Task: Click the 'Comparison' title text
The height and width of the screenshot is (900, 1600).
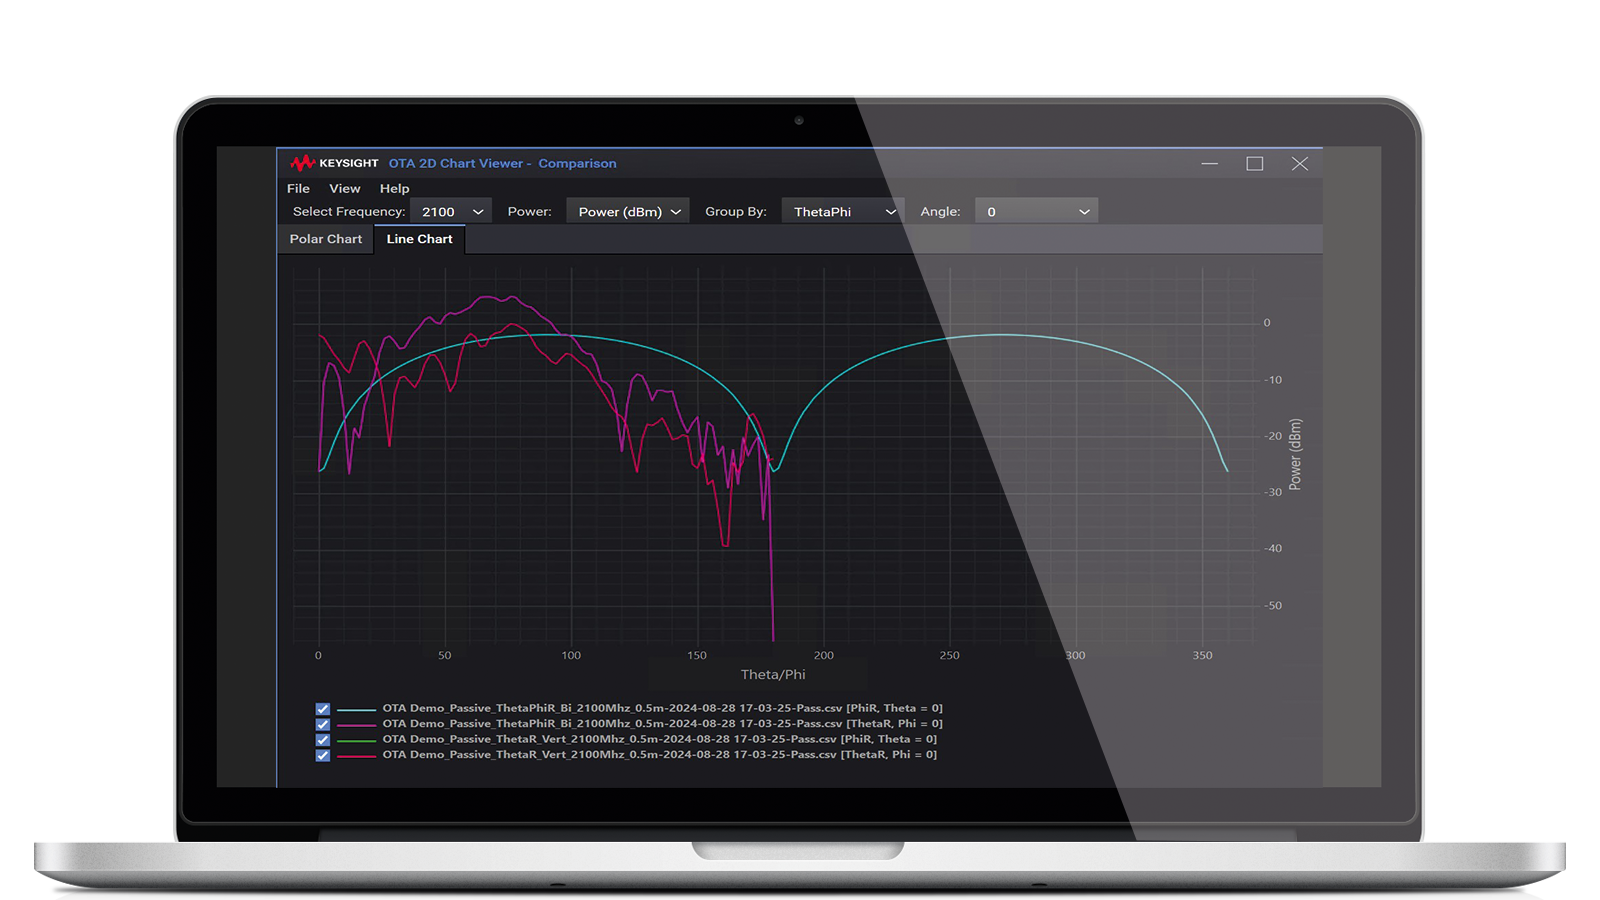Action: [577, 163]
